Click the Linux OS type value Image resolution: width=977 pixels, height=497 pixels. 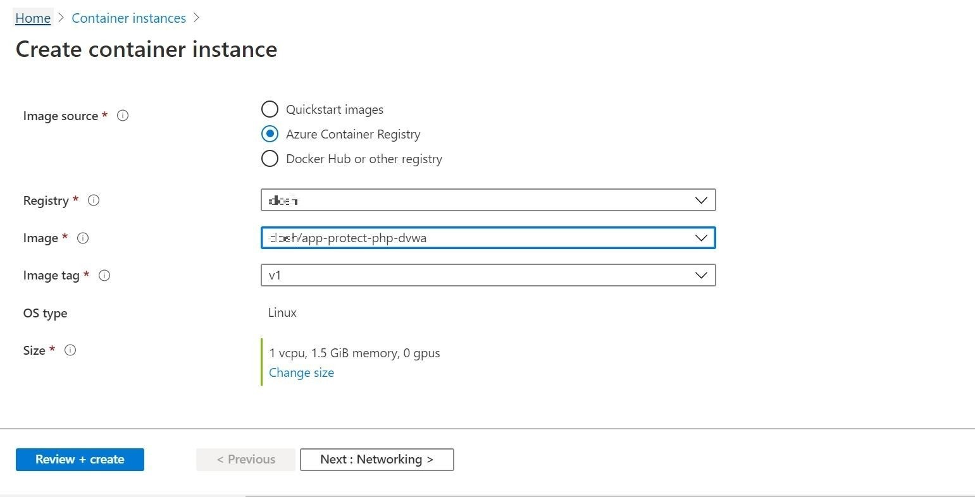coord(282,313)
